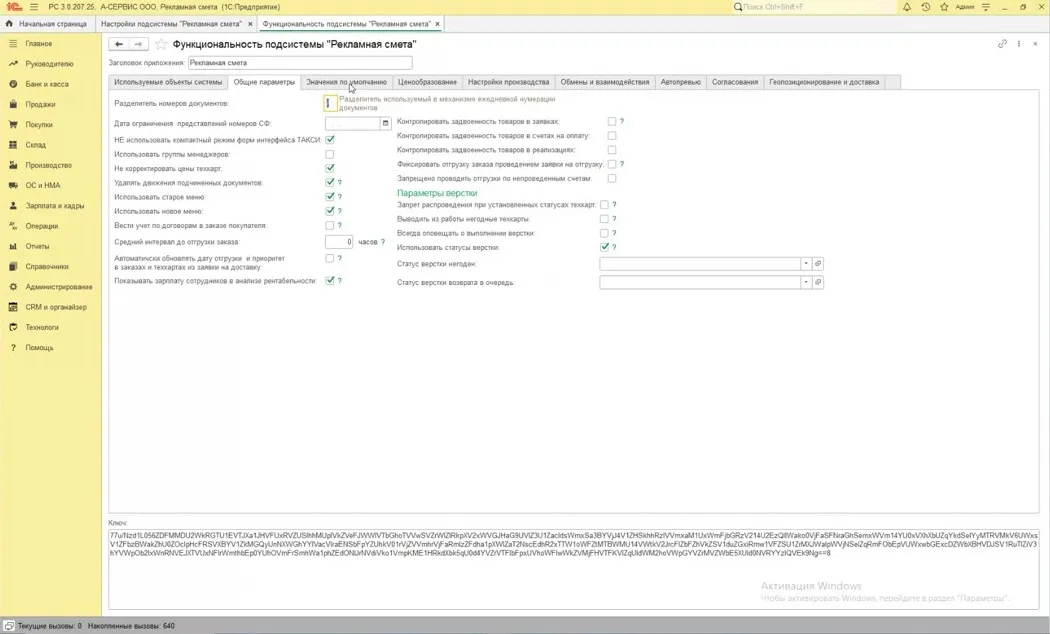The image size is (1050, 634).
Task: Open 'Администрирование' sidebar section
Action: coord(59,287)
